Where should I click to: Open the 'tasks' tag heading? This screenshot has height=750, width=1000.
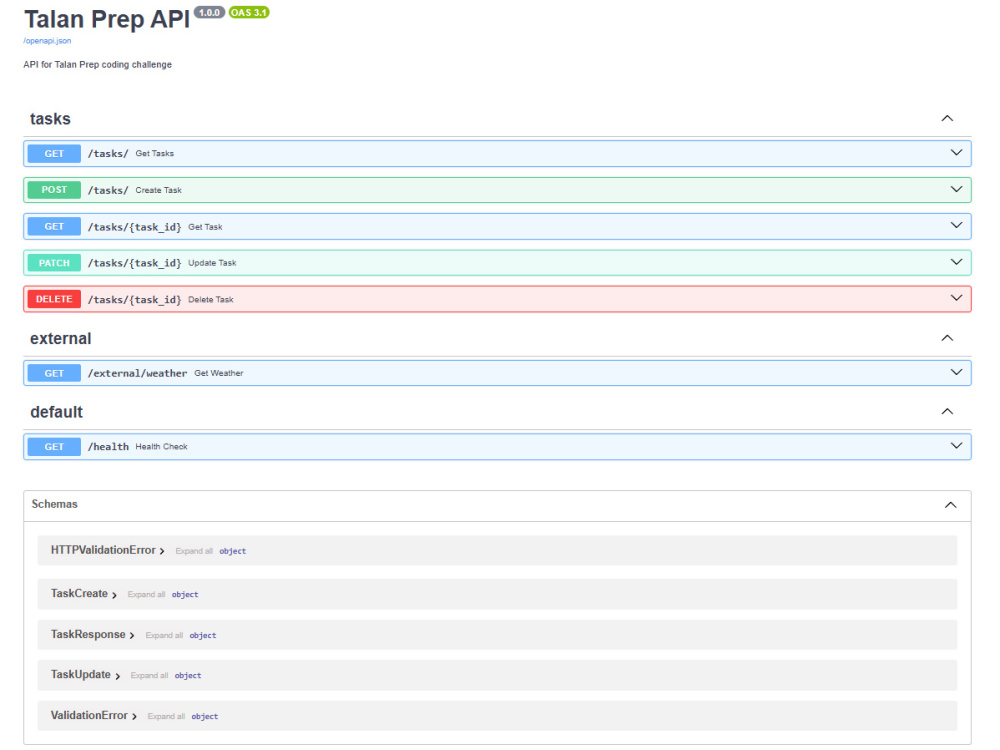coord(50,119)
